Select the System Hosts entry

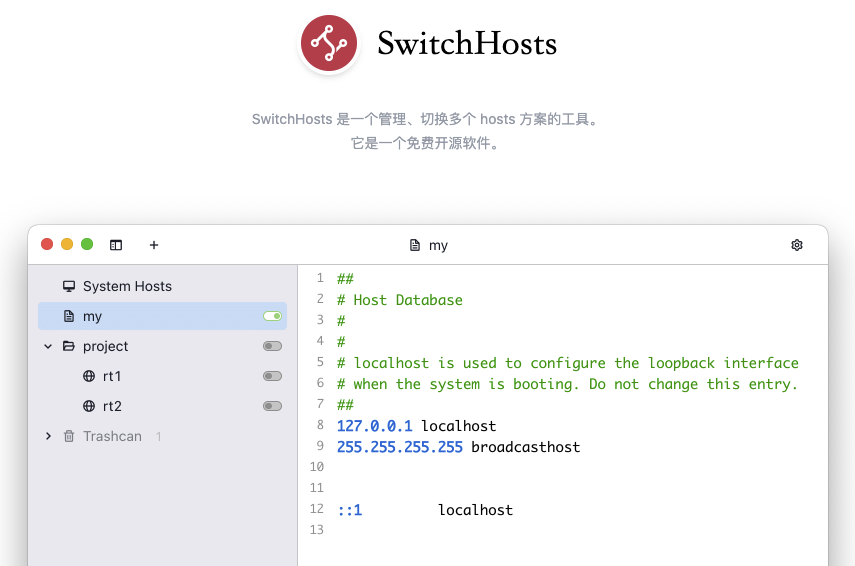click(x=127, y=286)
